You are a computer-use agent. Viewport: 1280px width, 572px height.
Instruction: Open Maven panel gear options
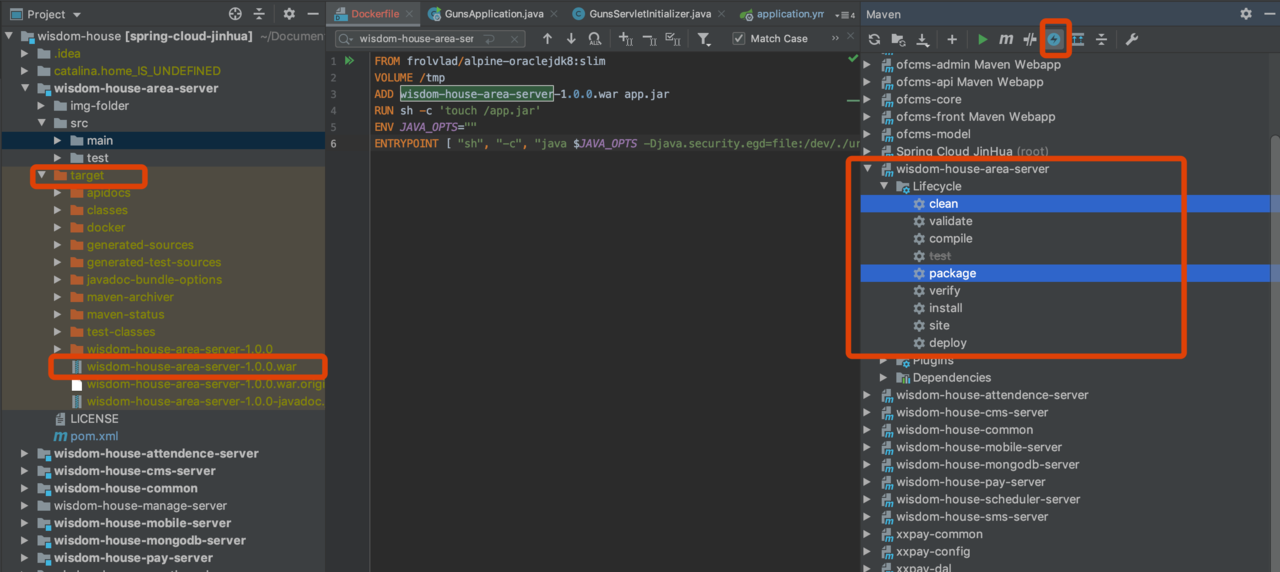[x=1246, y=14]
